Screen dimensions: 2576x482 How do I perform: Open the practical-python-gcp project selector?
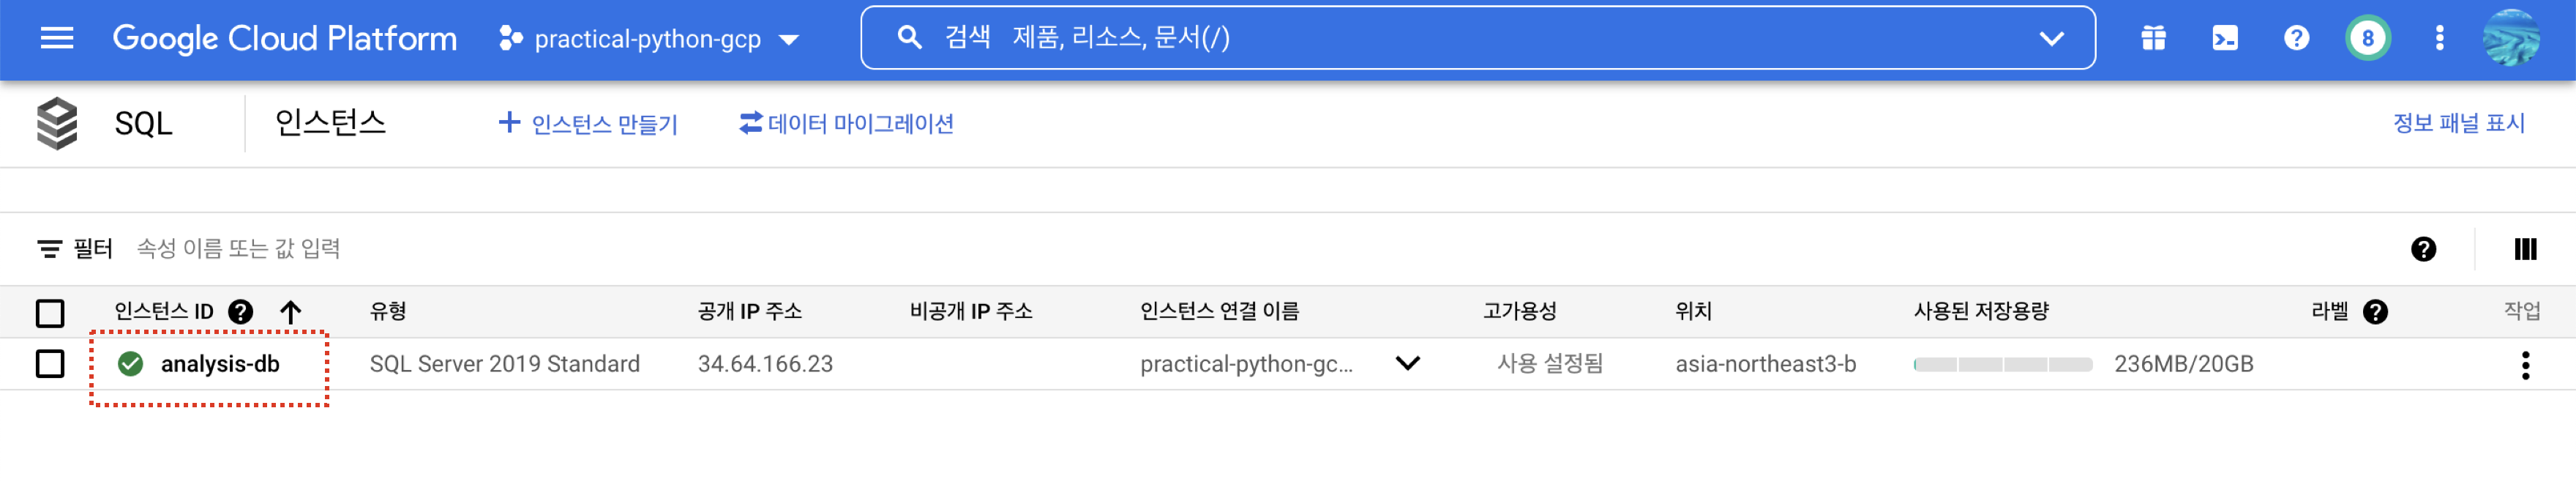pos(649,39)
